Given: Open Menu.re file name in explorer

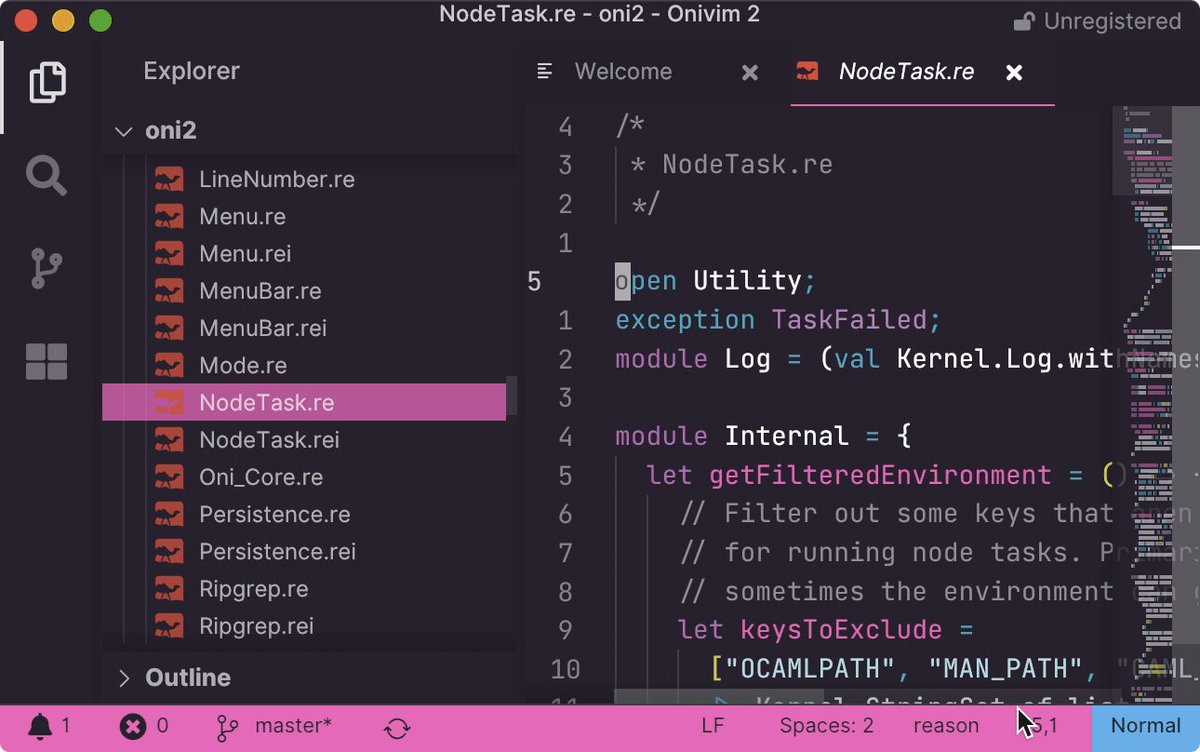Looking at the screenshot, I should point(242,217).
